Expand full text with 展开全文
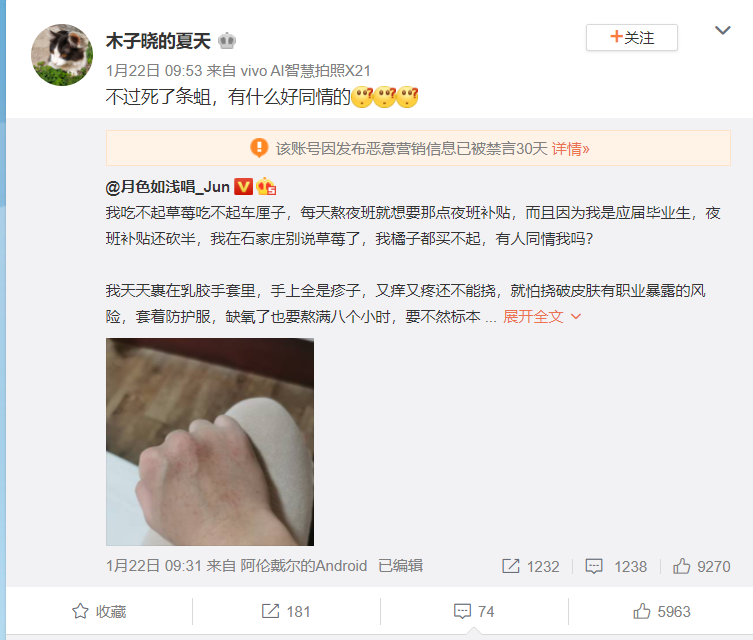Viewport: 753px width, 640px height. click(x=542, y=316)
